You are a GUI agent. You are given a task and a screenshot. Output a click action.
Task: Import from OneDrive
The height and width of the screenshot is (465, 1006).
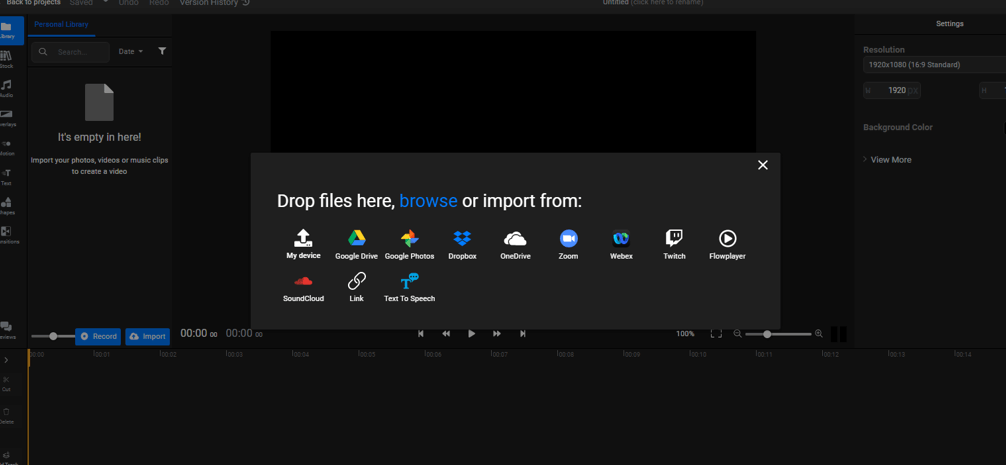click(x=515, y=244)
